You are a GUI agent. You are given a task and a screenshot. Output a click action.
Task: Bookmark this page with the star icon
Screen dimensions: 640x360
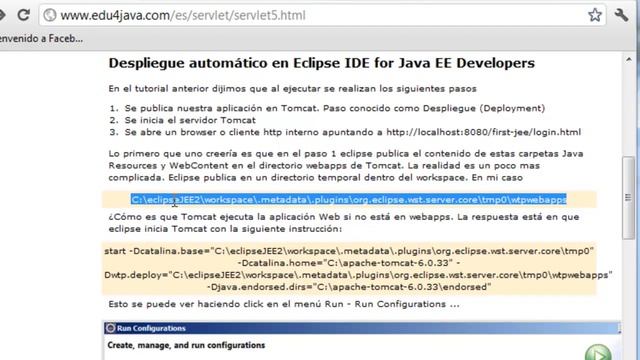click(x=595, y=15)
